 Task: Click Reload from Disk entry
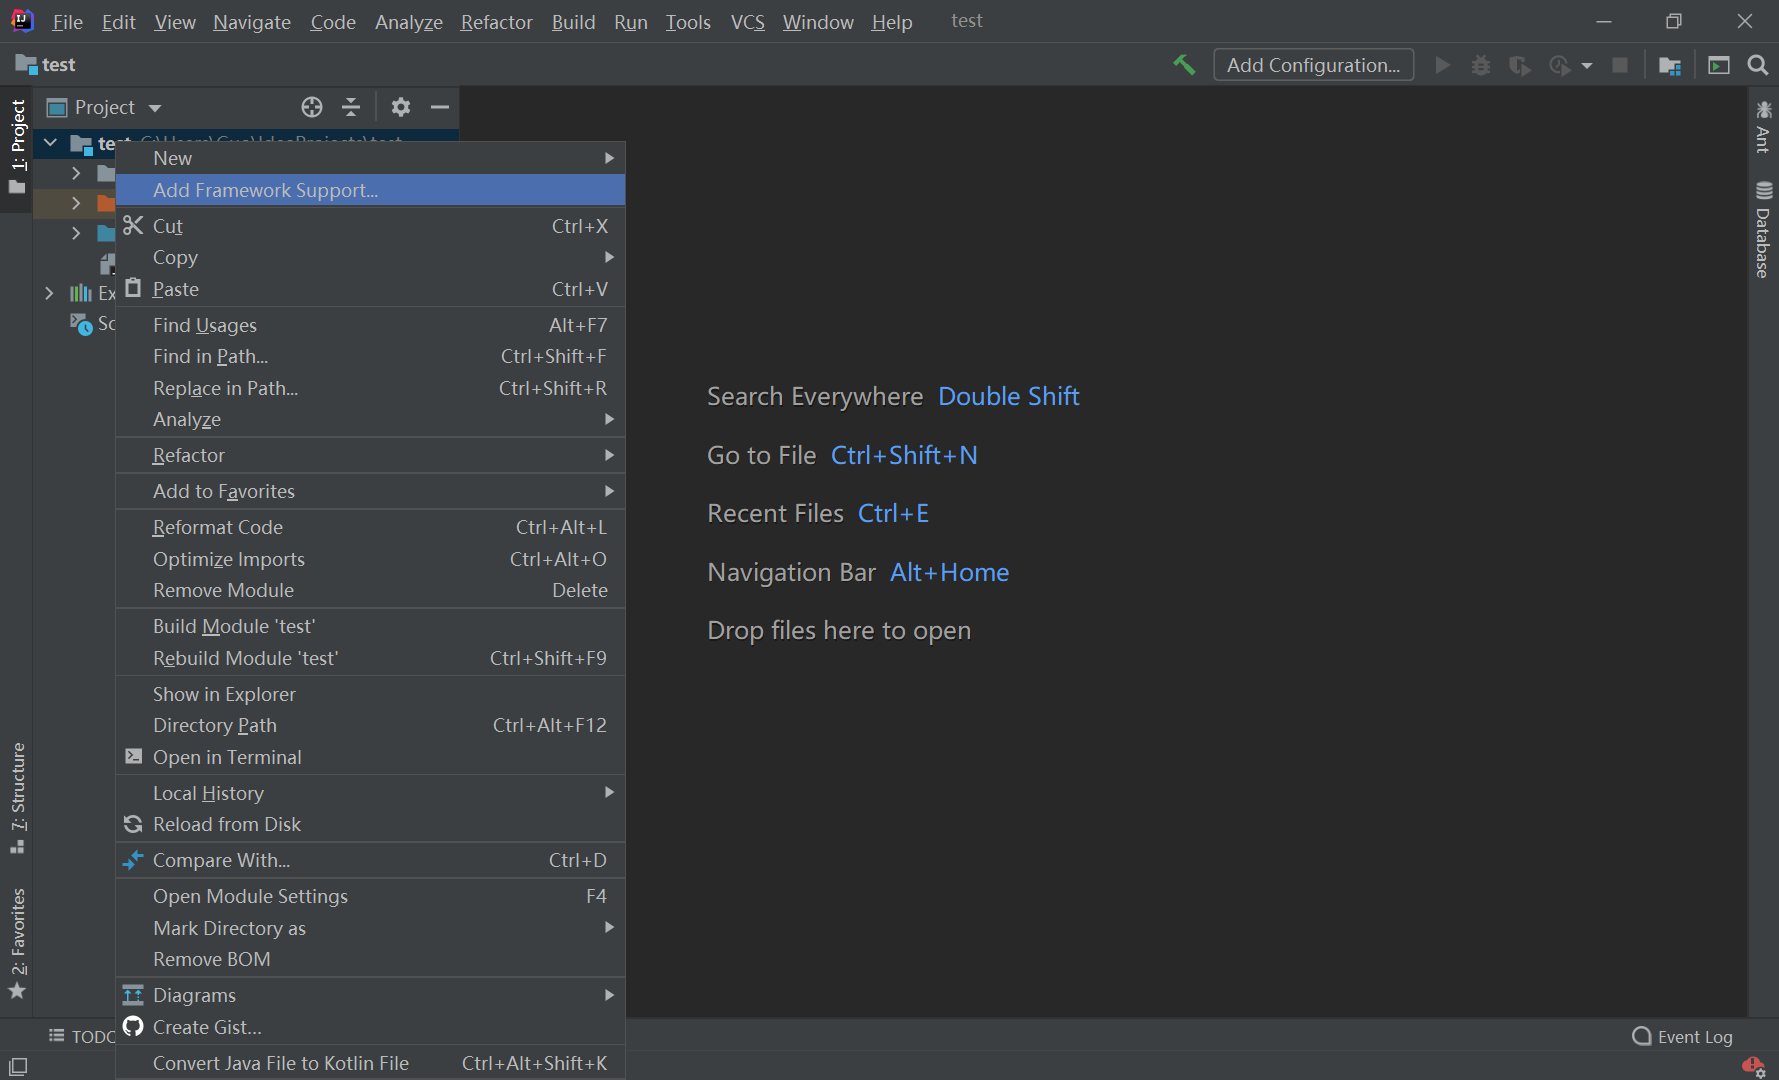[370, 824]
